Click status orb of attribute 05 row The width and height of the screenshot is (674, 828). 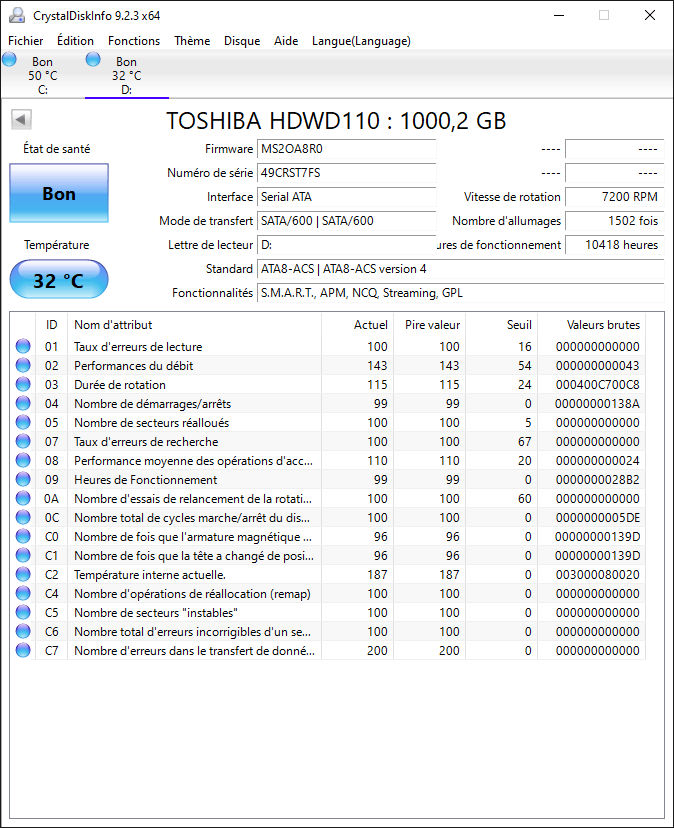pos(23,422)
